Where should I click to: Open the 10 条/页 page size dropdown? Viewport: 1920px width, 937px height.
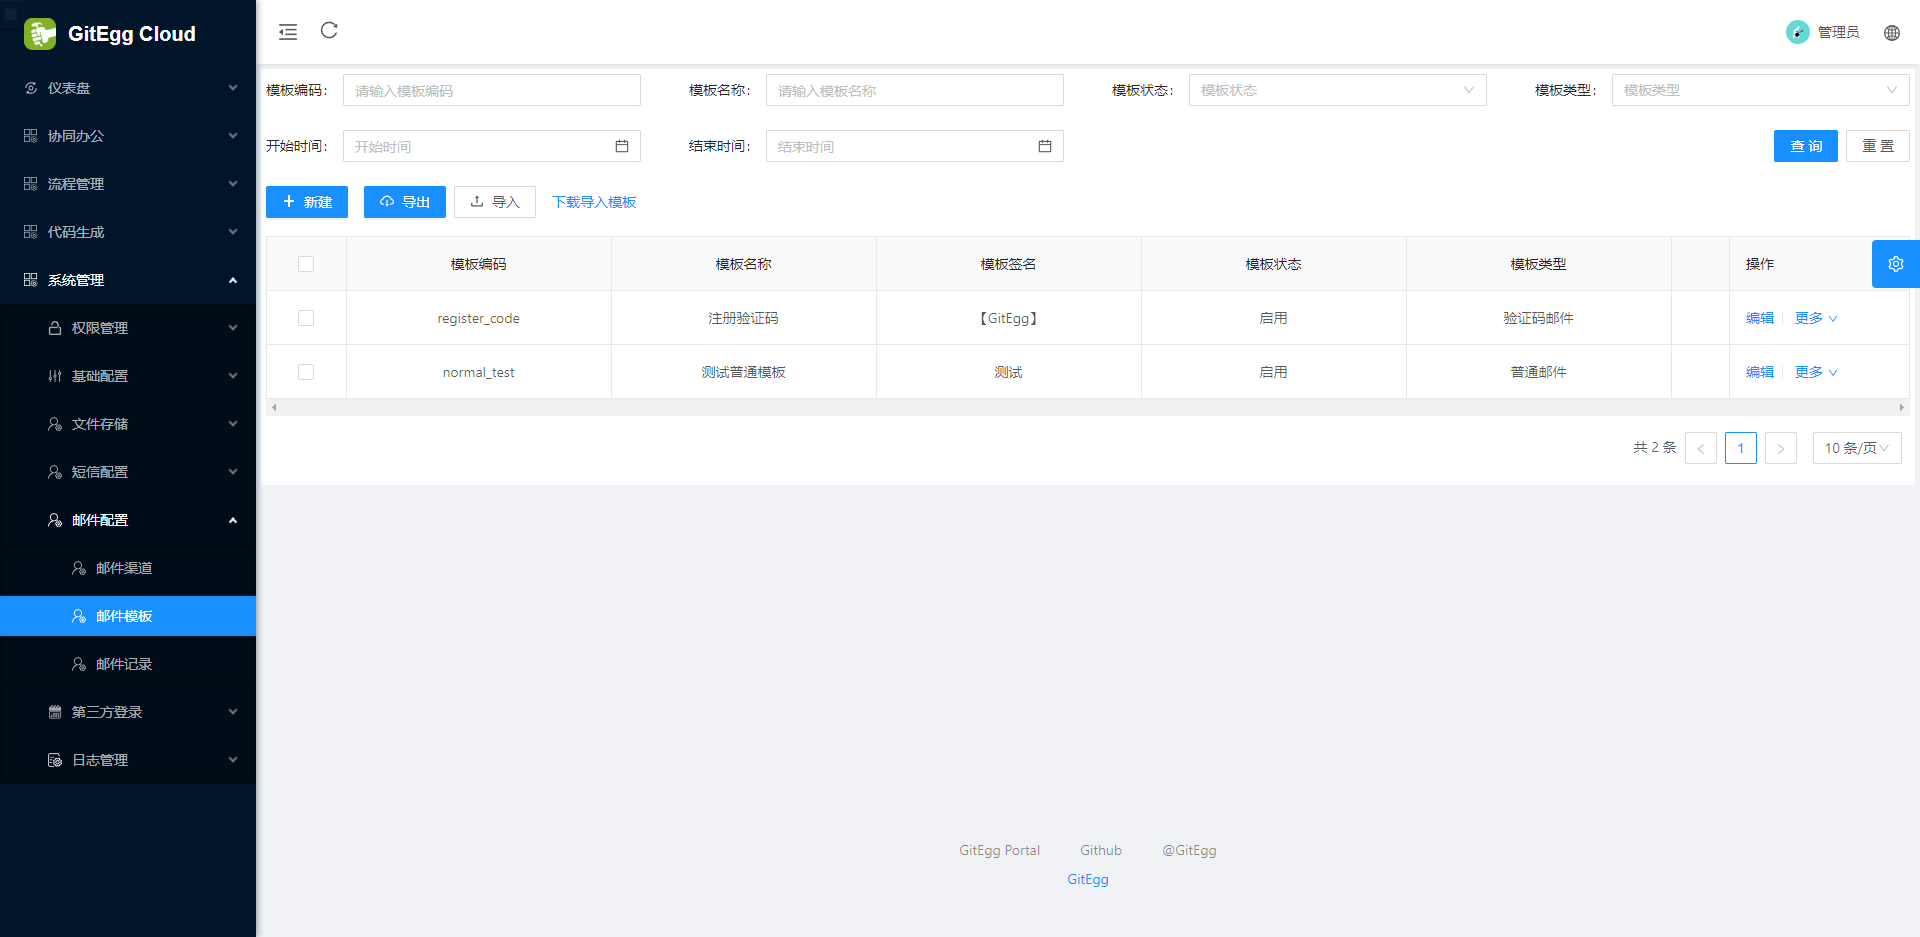(1856, 448)
